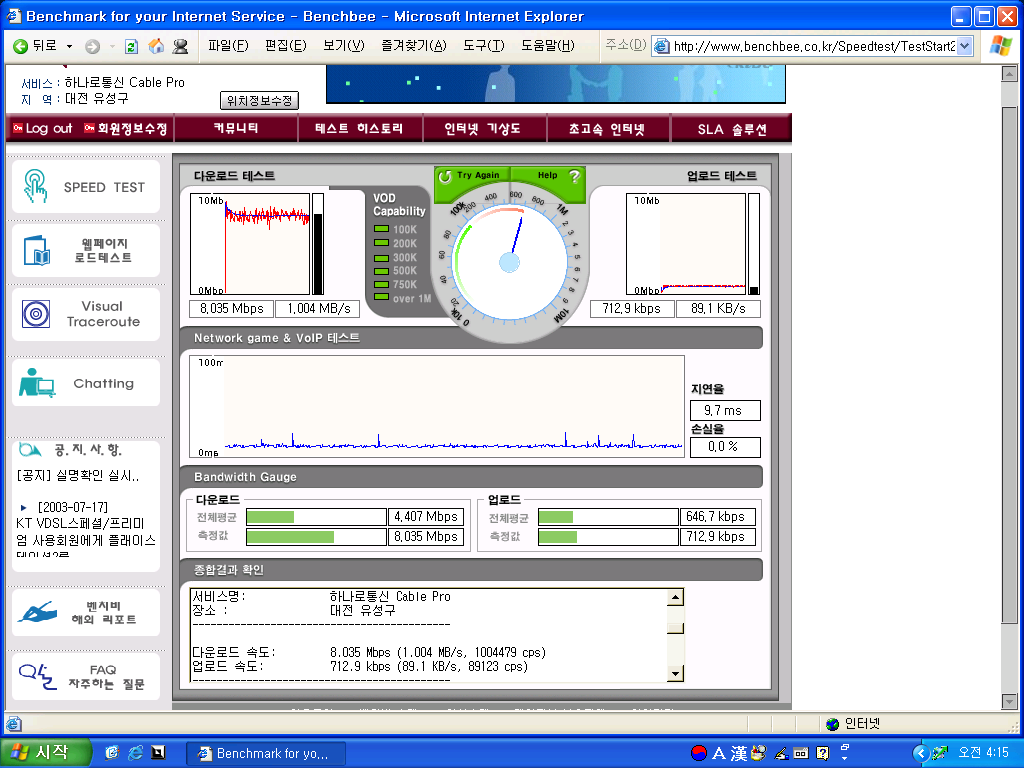Click the Refresh page toolbar icon
Image resolution: width=1024 pixels, height=768 pixels.
(131, 46)
